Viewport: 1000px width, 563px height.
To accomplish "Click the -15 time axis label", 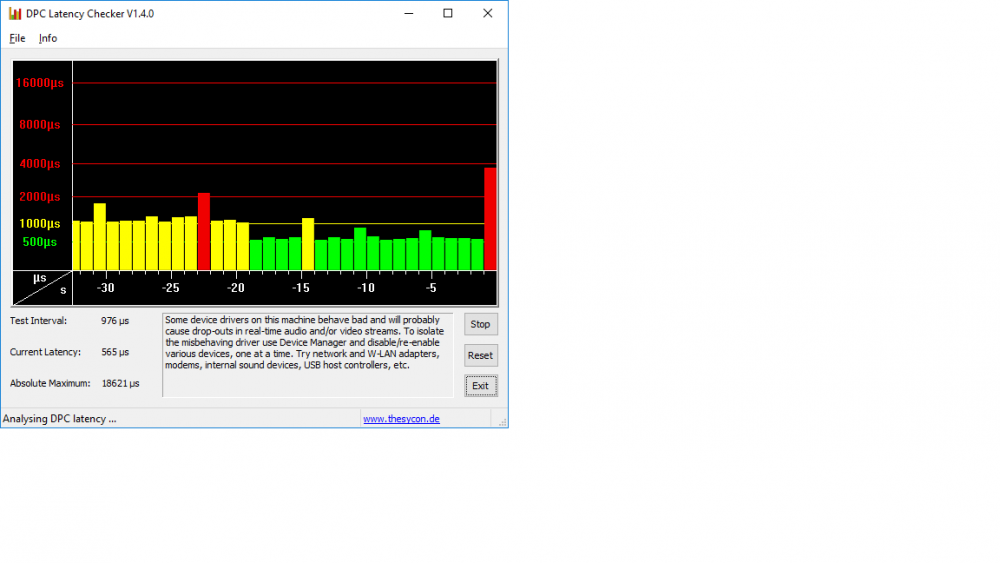I will point(300,288).
